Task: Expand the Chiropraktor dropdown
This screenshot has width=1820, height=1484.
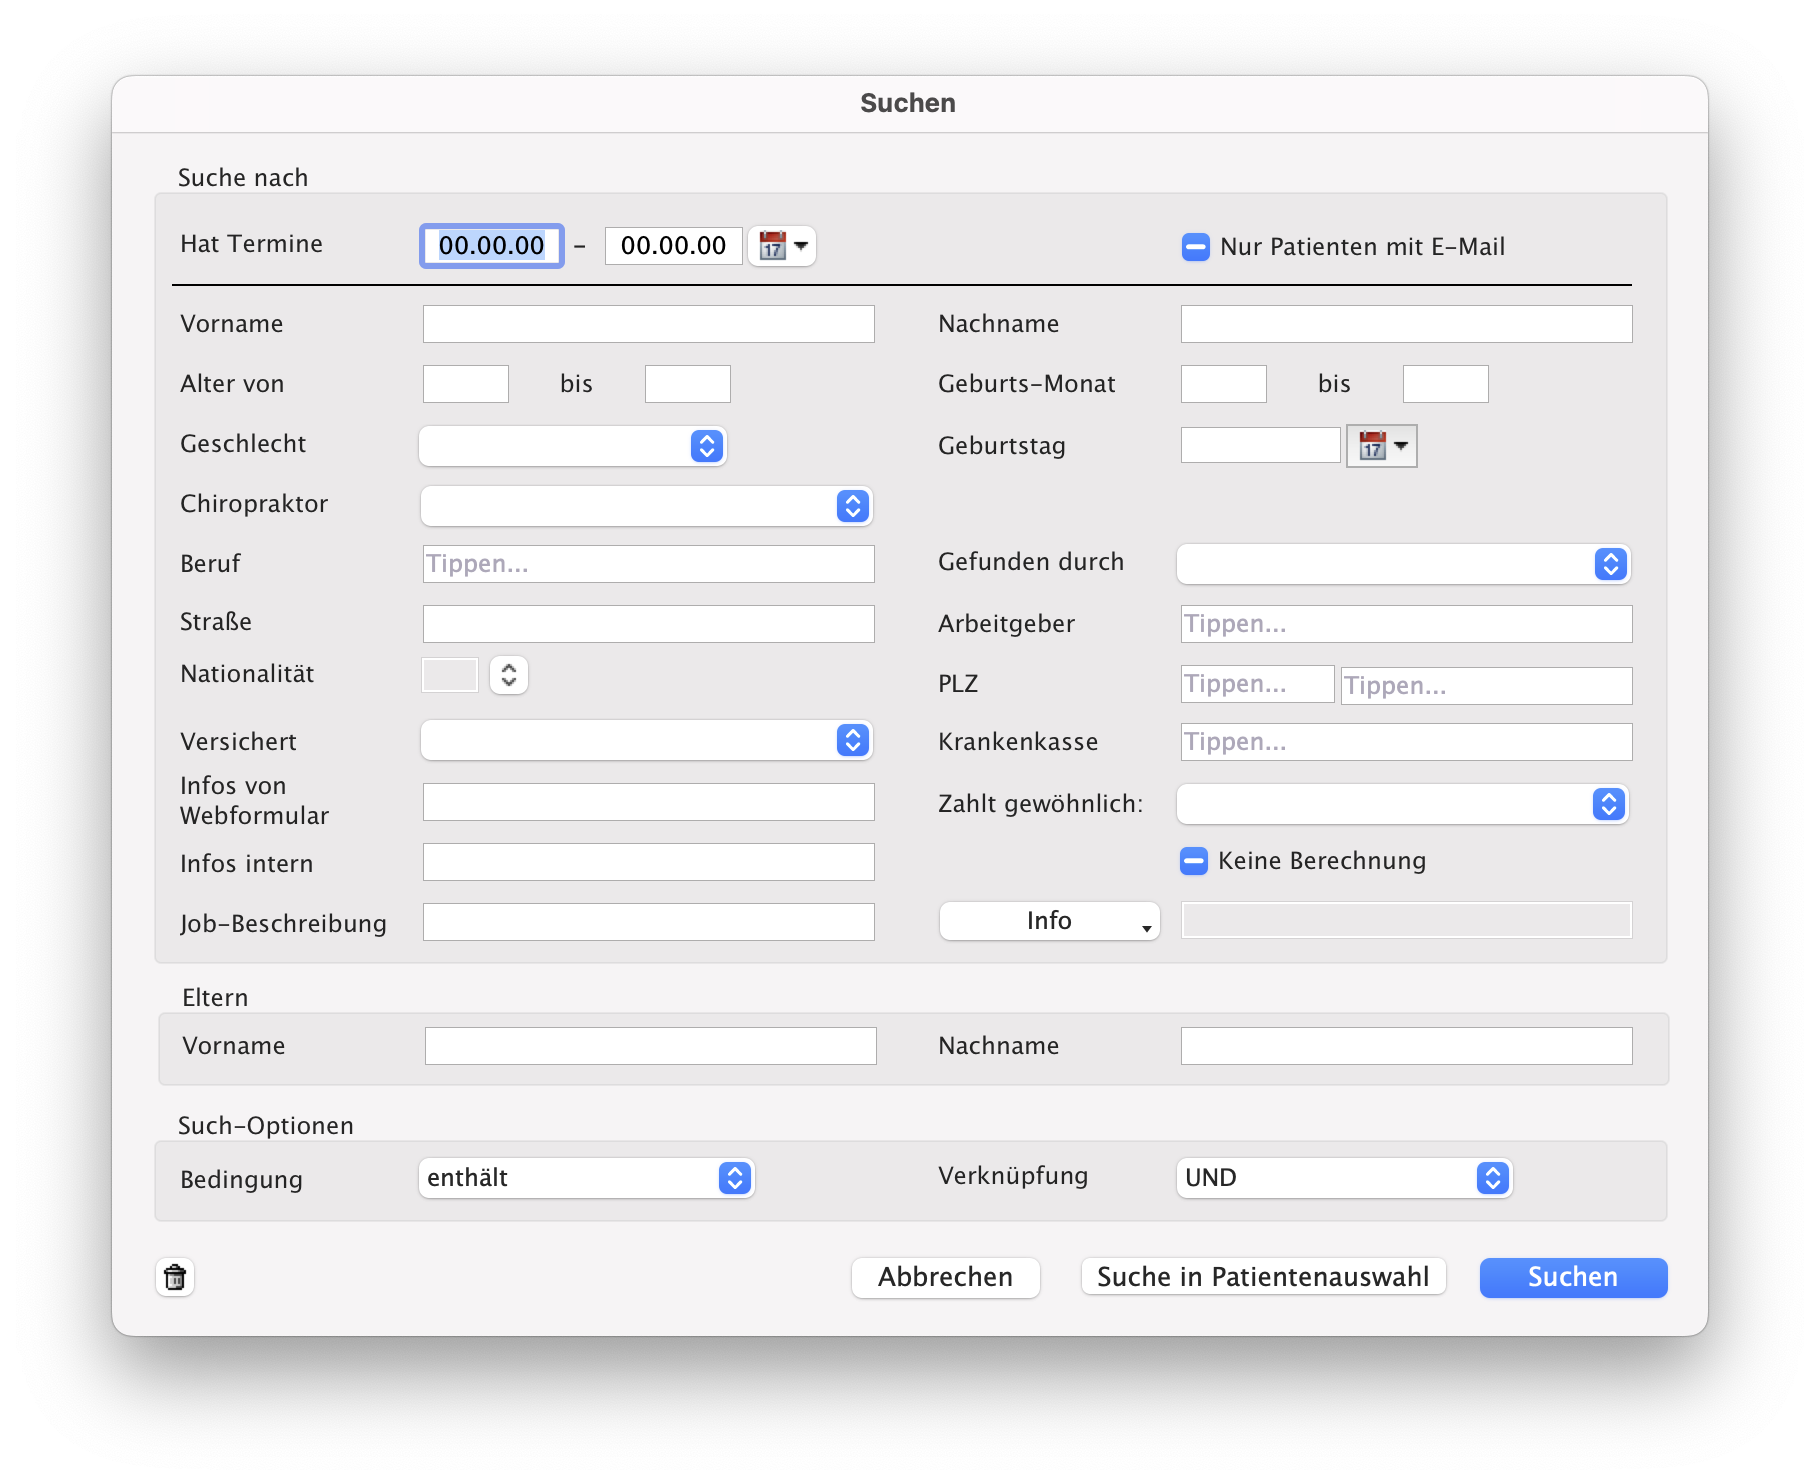Action: tap(646, 506)
